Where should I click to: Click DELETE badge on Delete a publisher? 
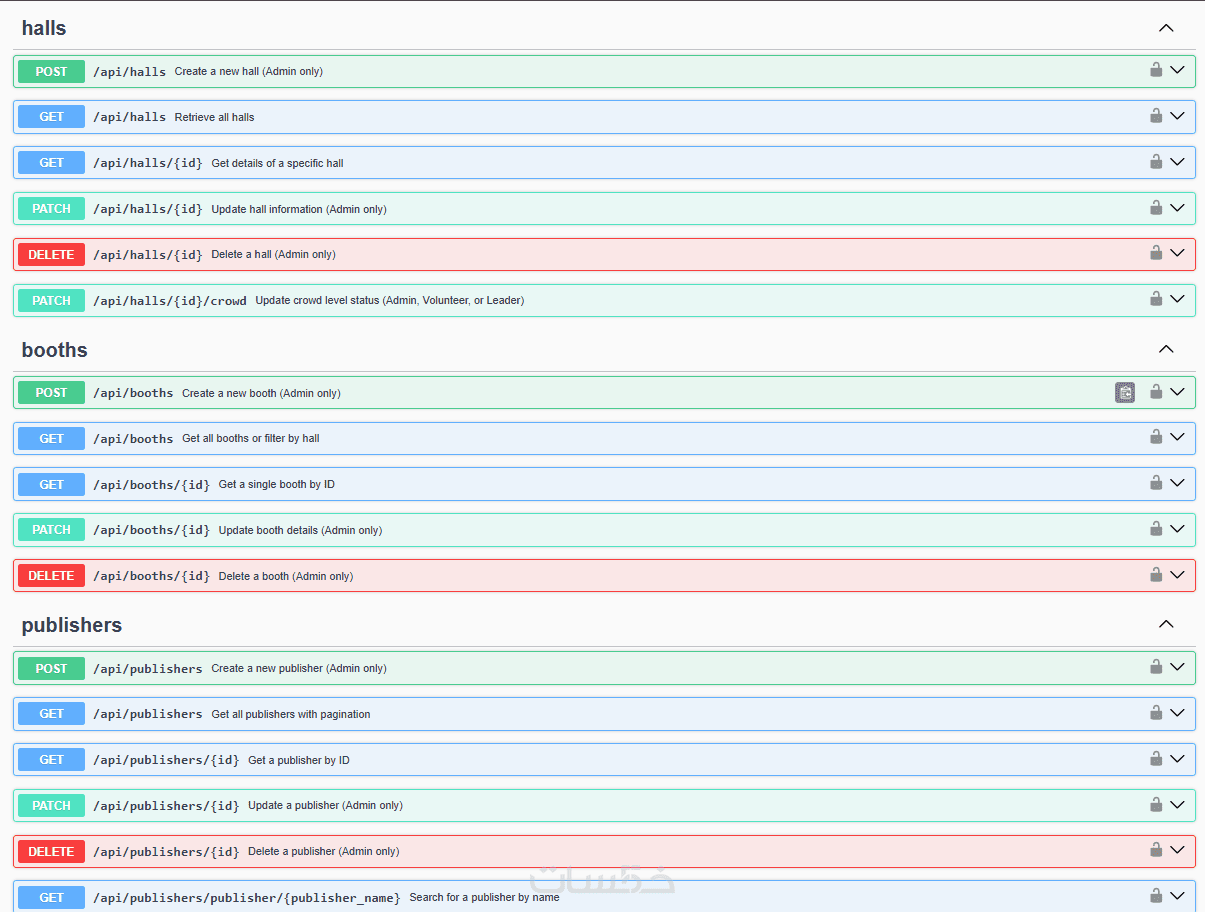(x=51, y=851)
